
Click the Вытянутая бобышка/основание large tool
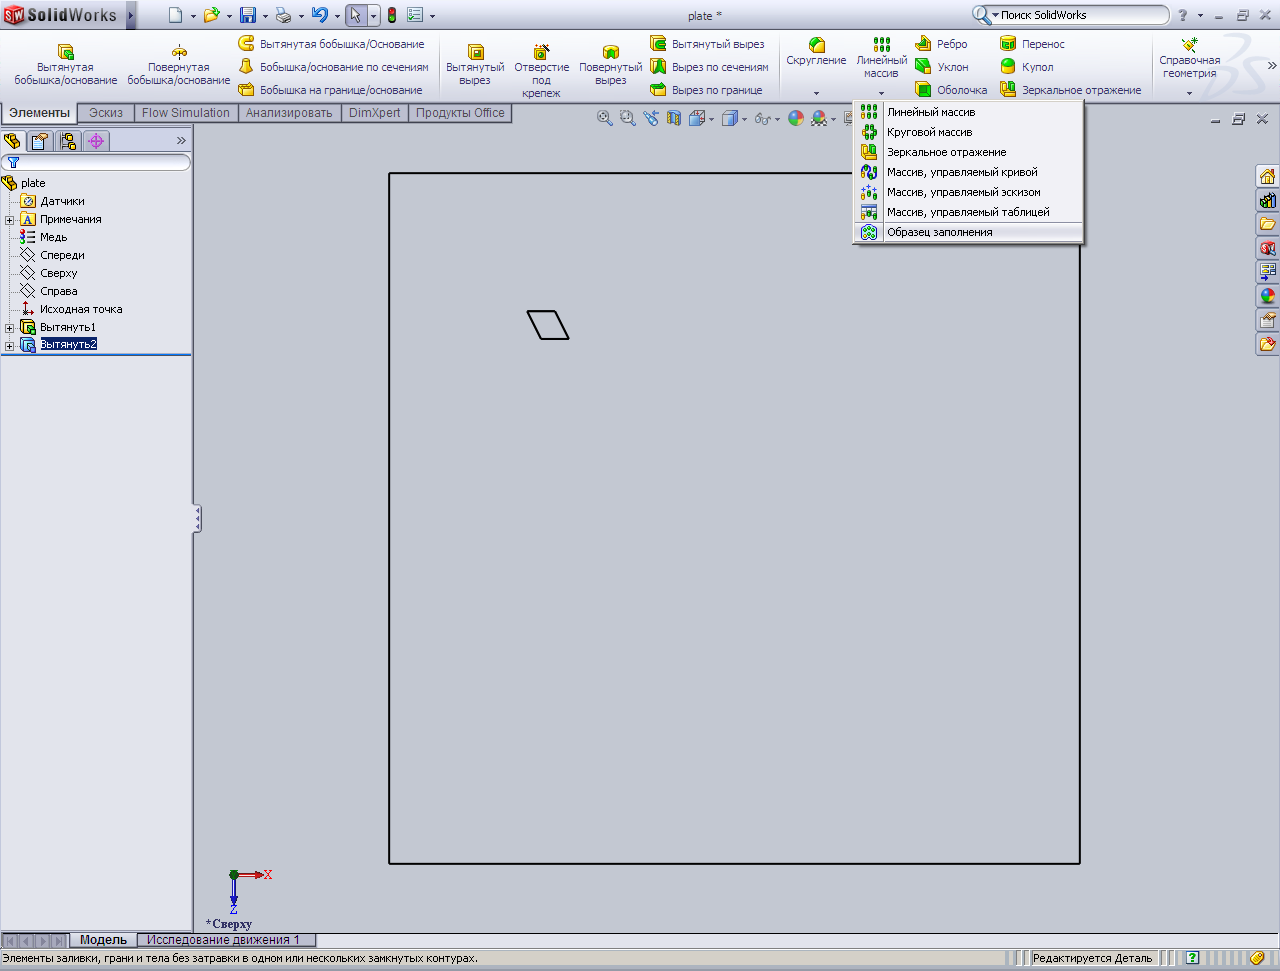coord(66,65)
